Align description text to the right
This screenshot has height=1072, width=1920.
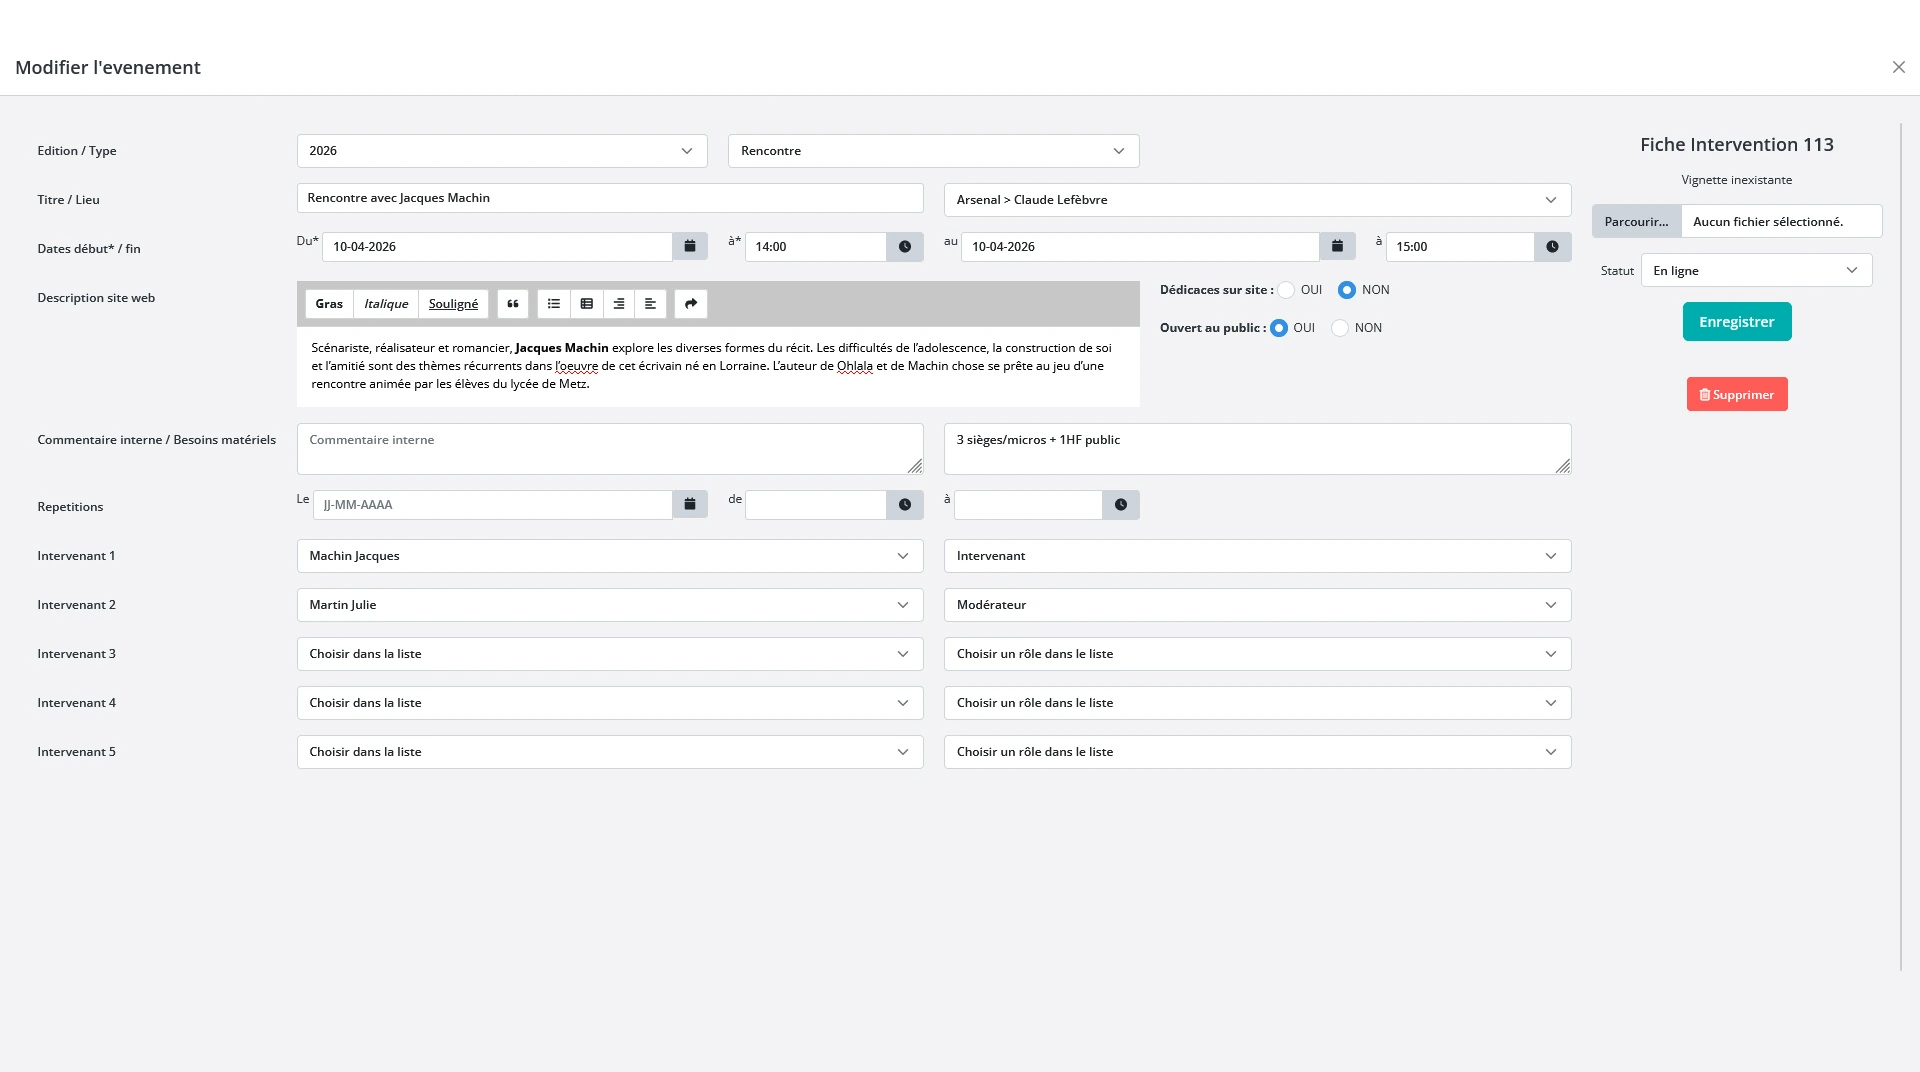point(619,304)
